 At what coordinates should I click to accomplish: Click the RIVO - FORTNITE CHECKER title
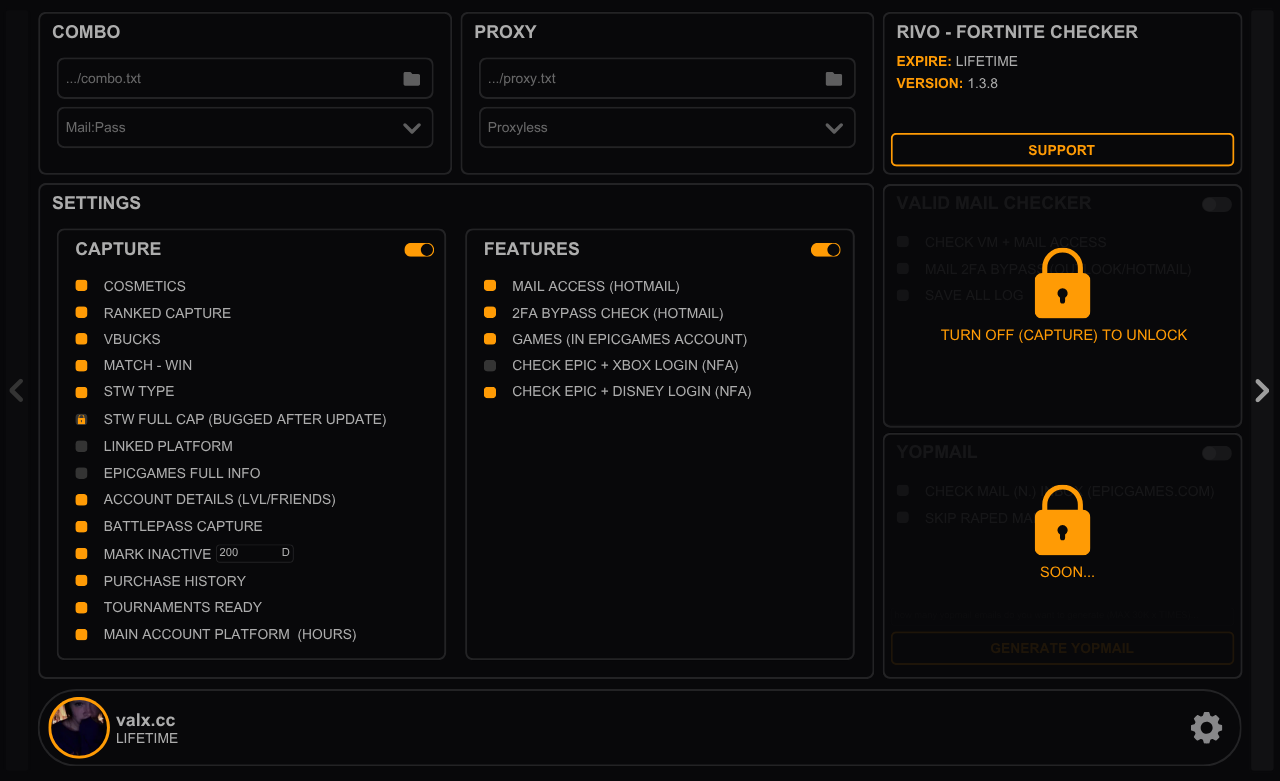pyautogui.click(x=1017, y=32)
